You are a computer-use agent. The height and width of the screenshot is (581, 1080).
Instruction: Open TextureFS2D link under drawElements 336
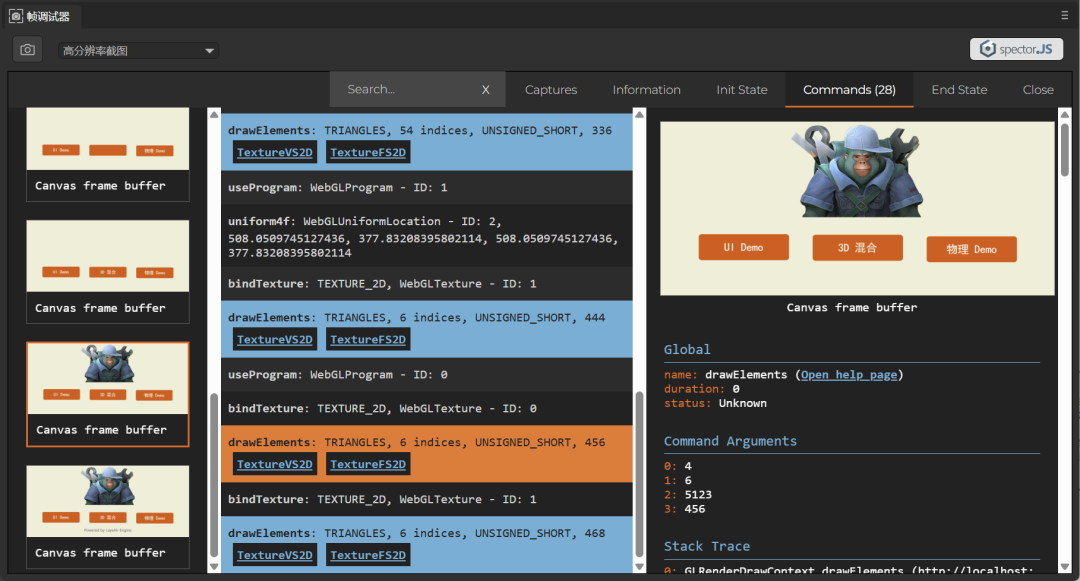(368, 152)
